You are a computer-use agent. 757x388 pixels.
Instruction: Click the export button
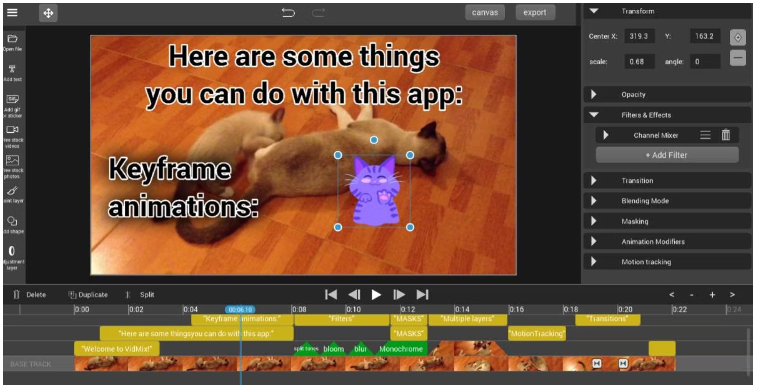pos(535,13)
